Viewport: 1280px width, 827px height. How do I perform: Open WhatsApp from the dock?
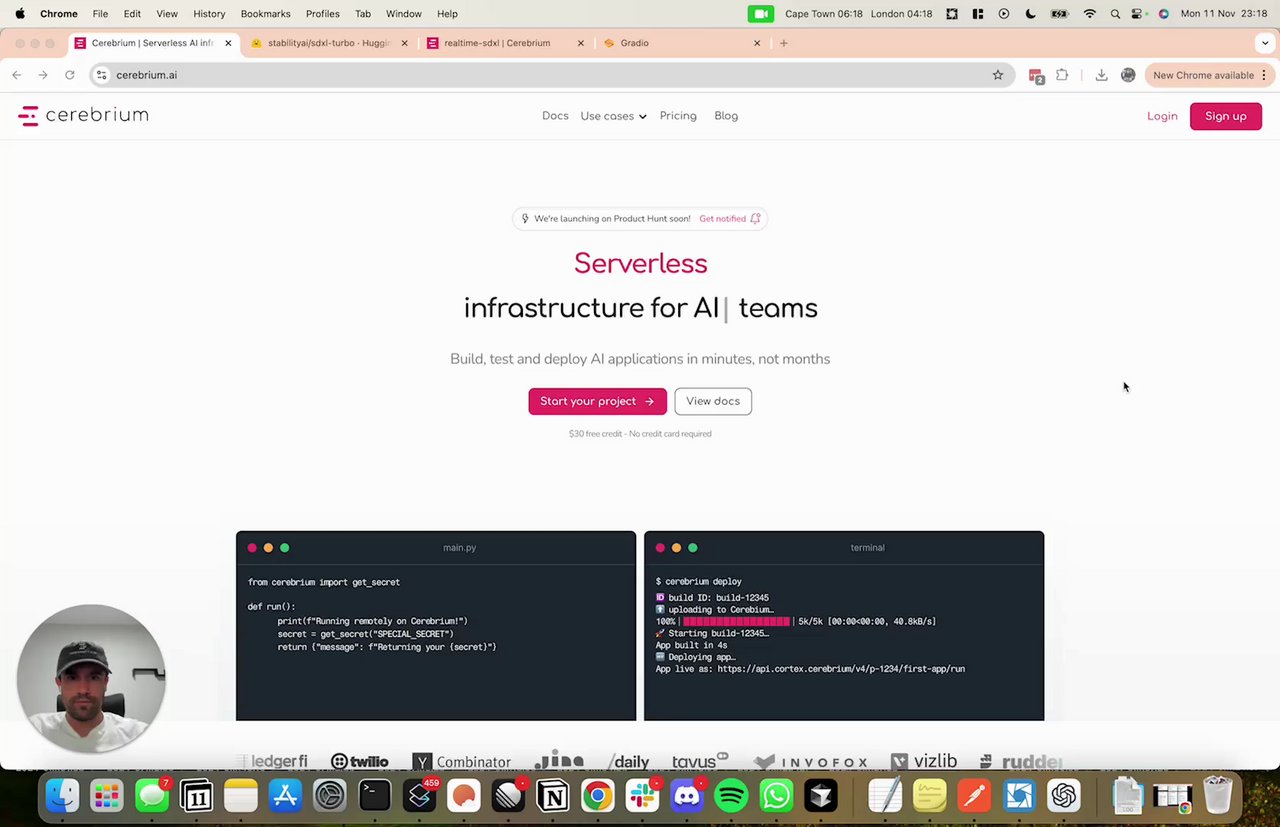click(x=776, y=796)
